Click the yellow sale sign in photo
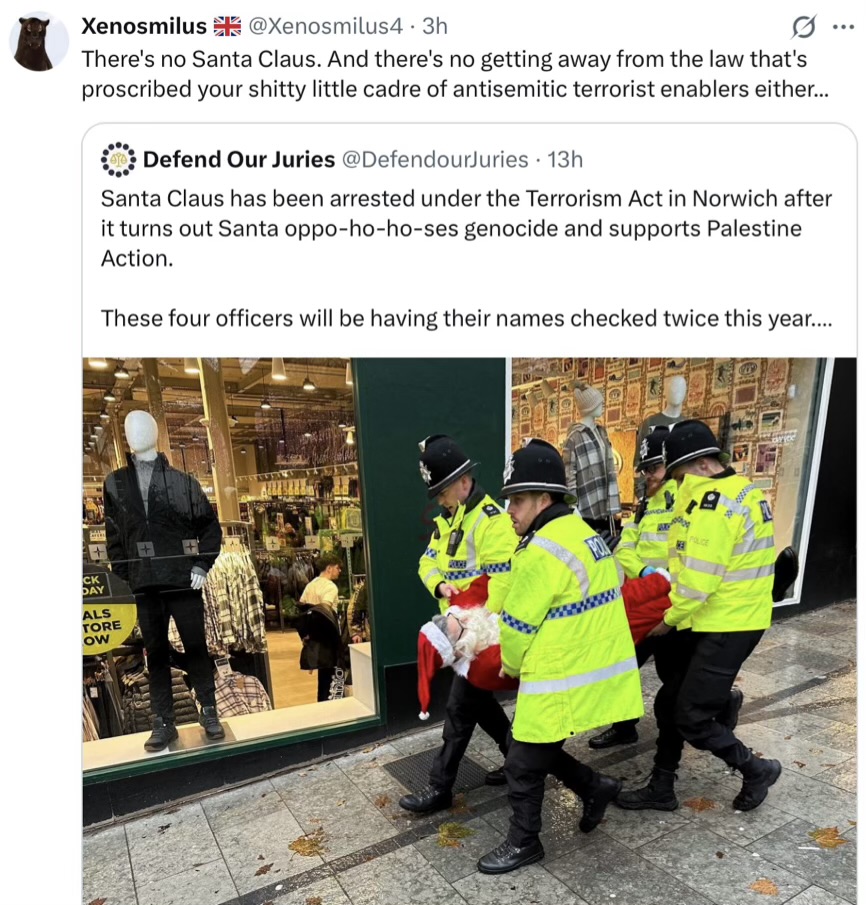The image size is (867, 905). click(x=107, y=626)
